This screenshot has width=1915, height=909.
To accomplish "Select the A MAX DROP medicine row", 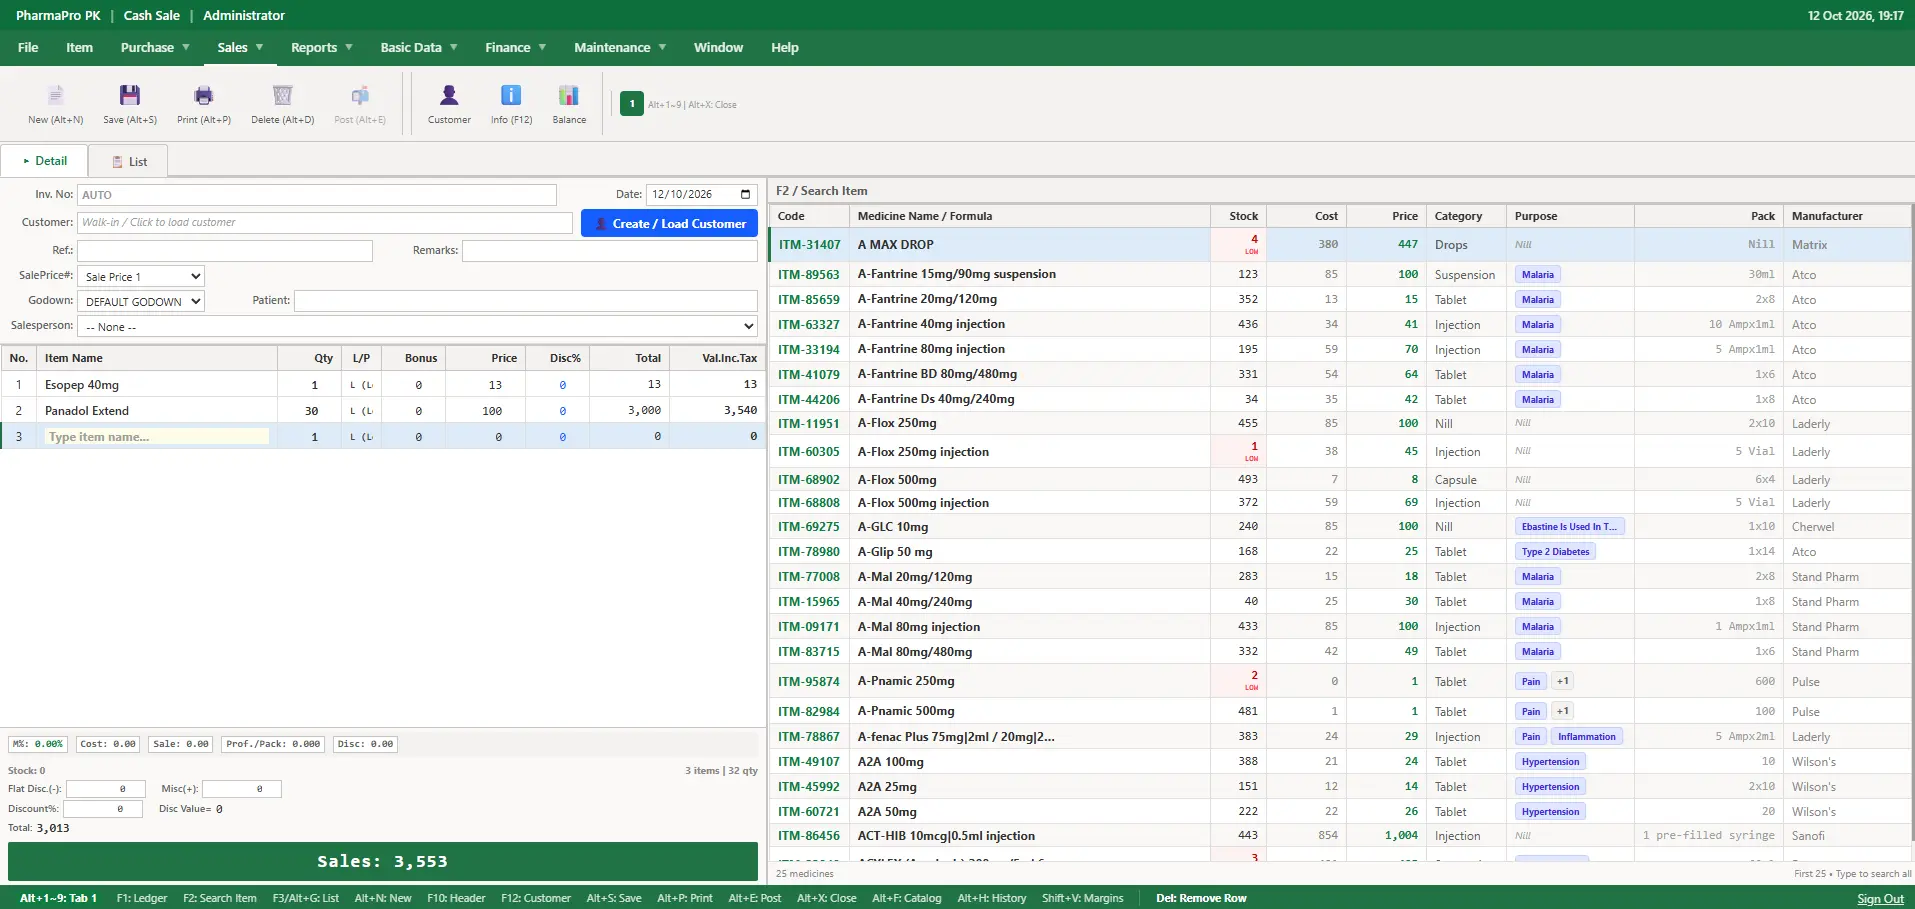I will 1340,244.
